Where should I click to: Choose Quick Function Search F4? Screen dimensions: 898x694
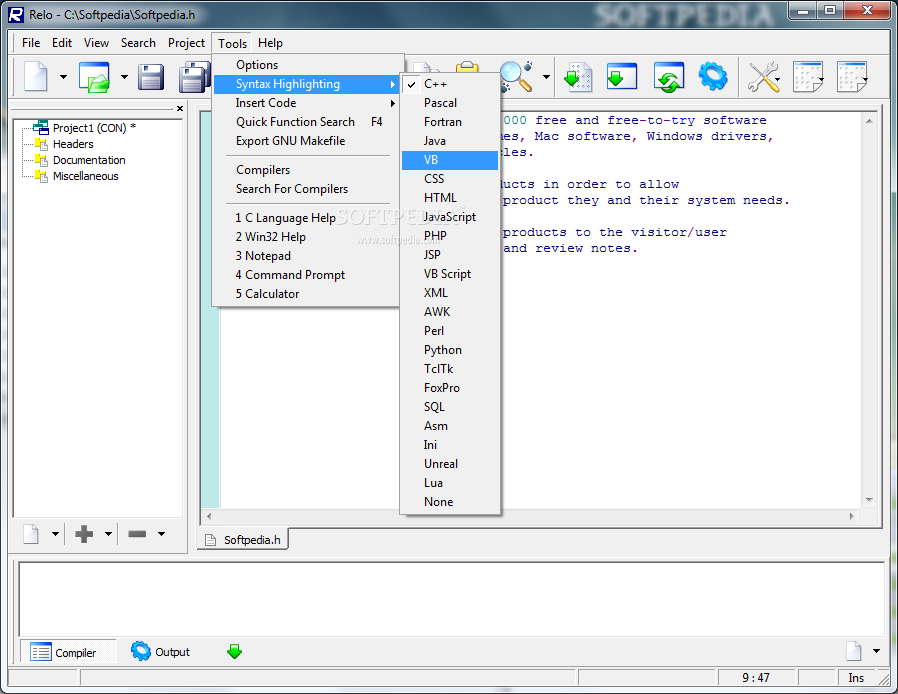(306, 122)
